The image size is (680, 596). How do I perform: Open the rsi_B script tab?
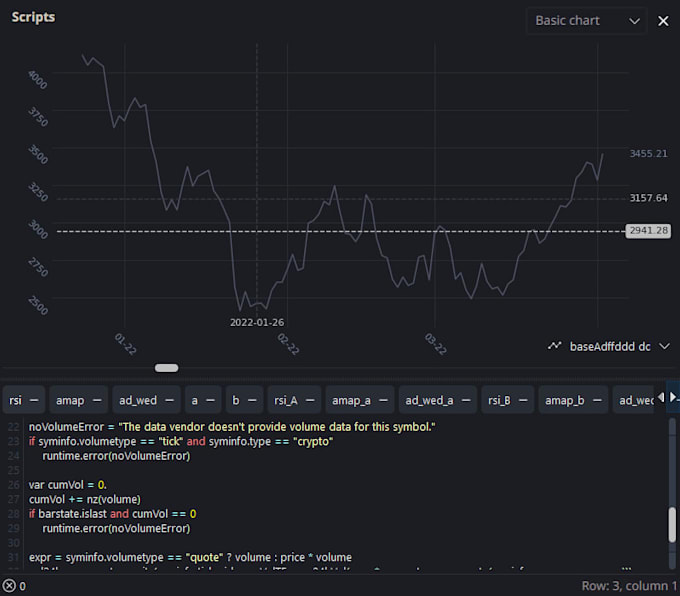coord(499,400)
